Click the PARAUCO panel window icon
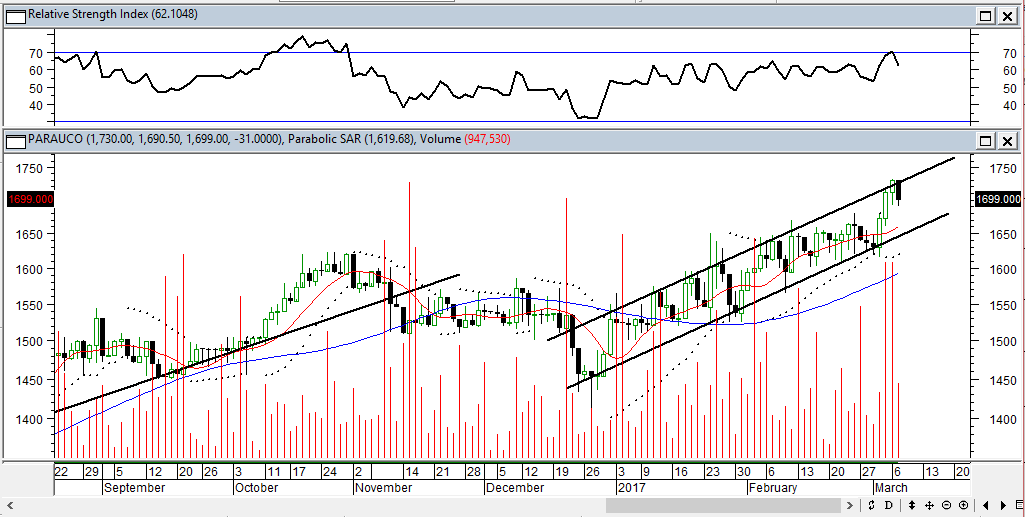The width and height of the screenshot is (1025, 517). (x=16, y=140)
